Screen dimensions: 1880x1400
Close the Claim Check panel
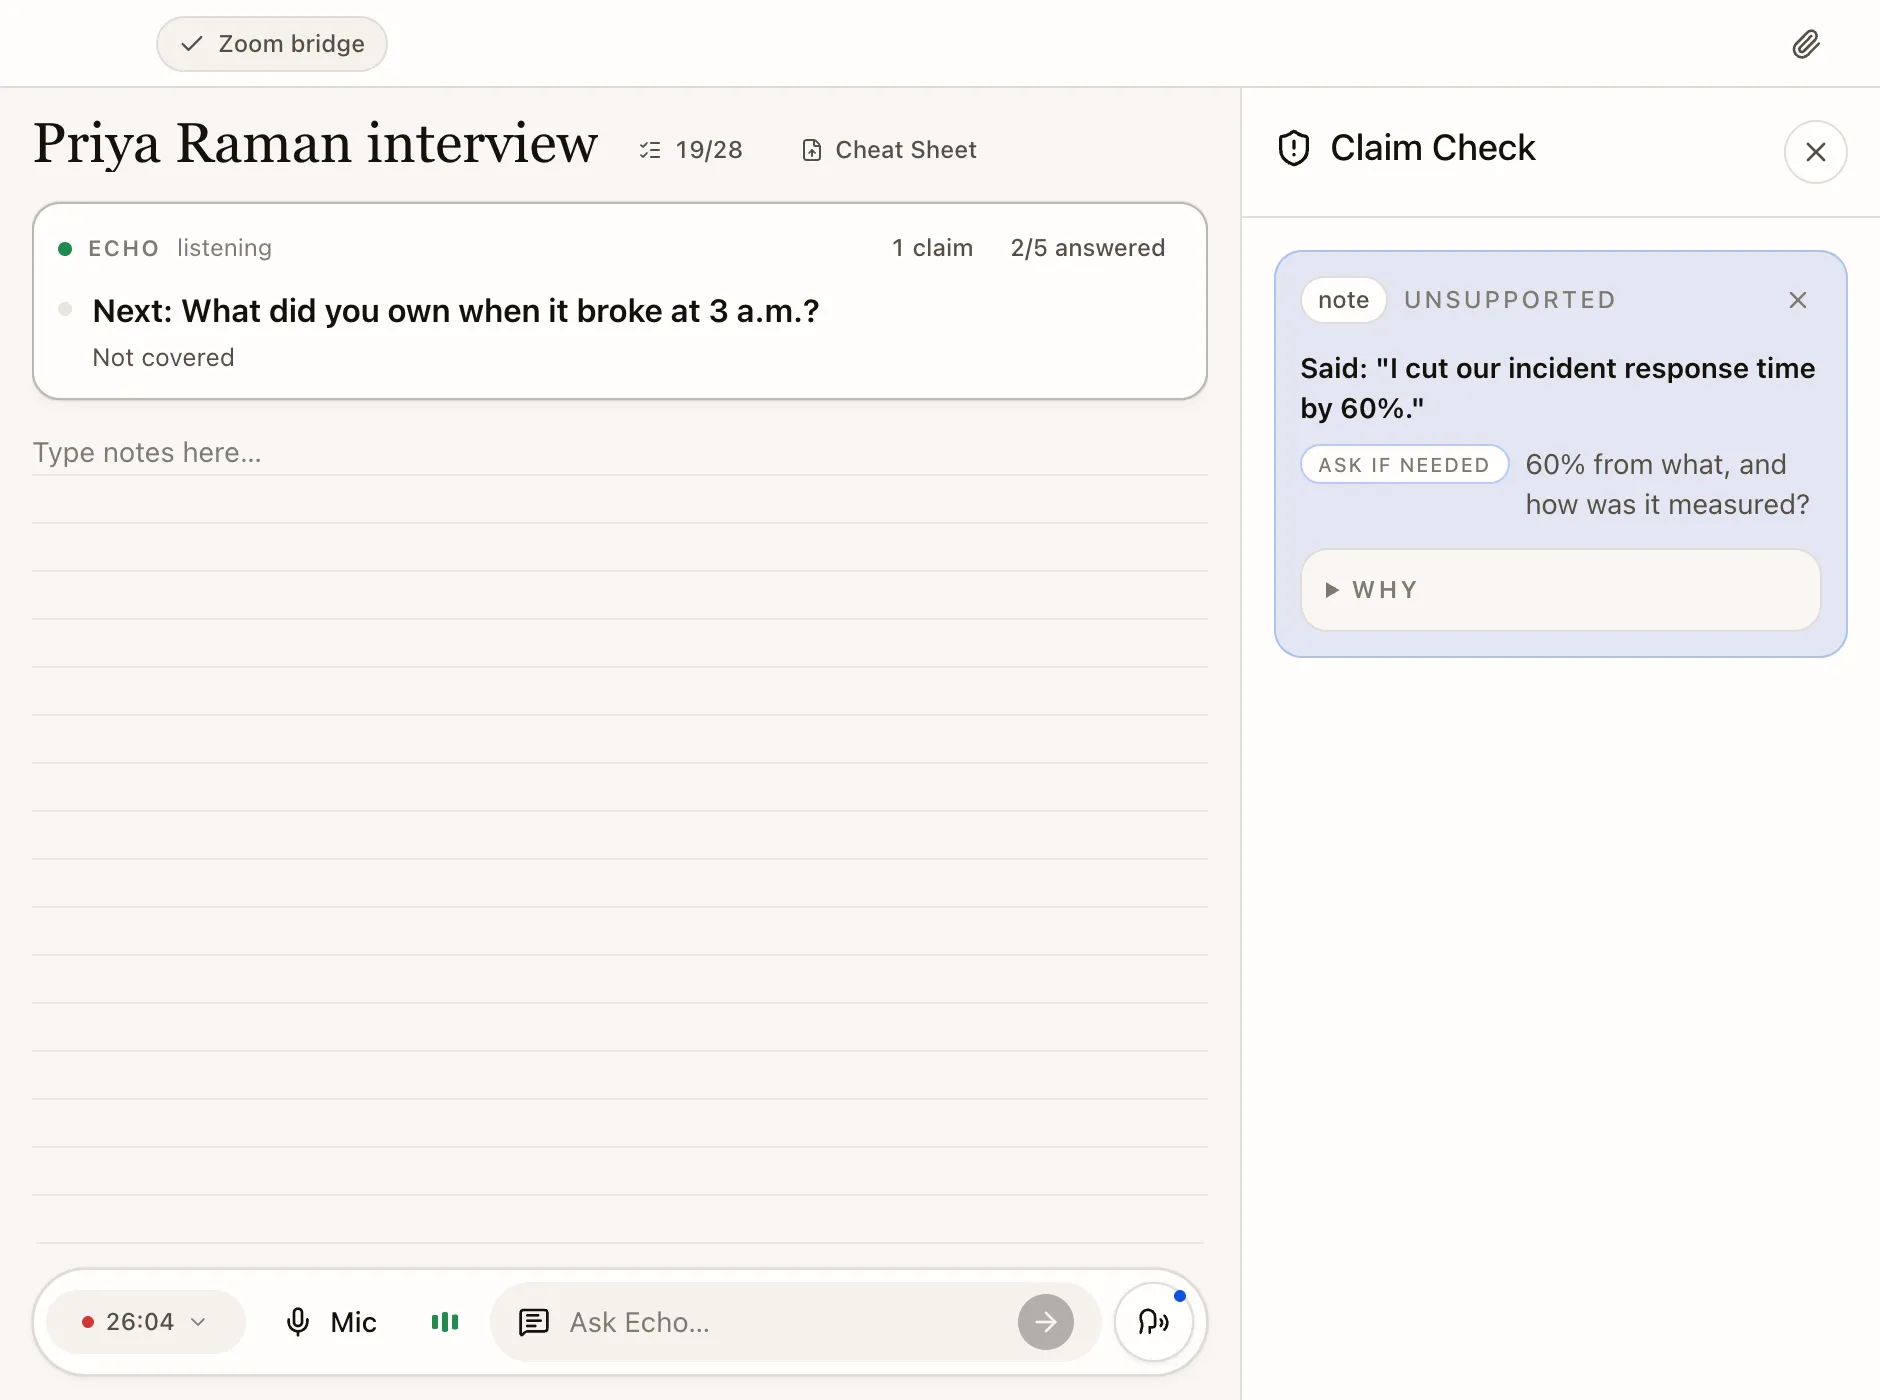click(x=1816, y=152)
